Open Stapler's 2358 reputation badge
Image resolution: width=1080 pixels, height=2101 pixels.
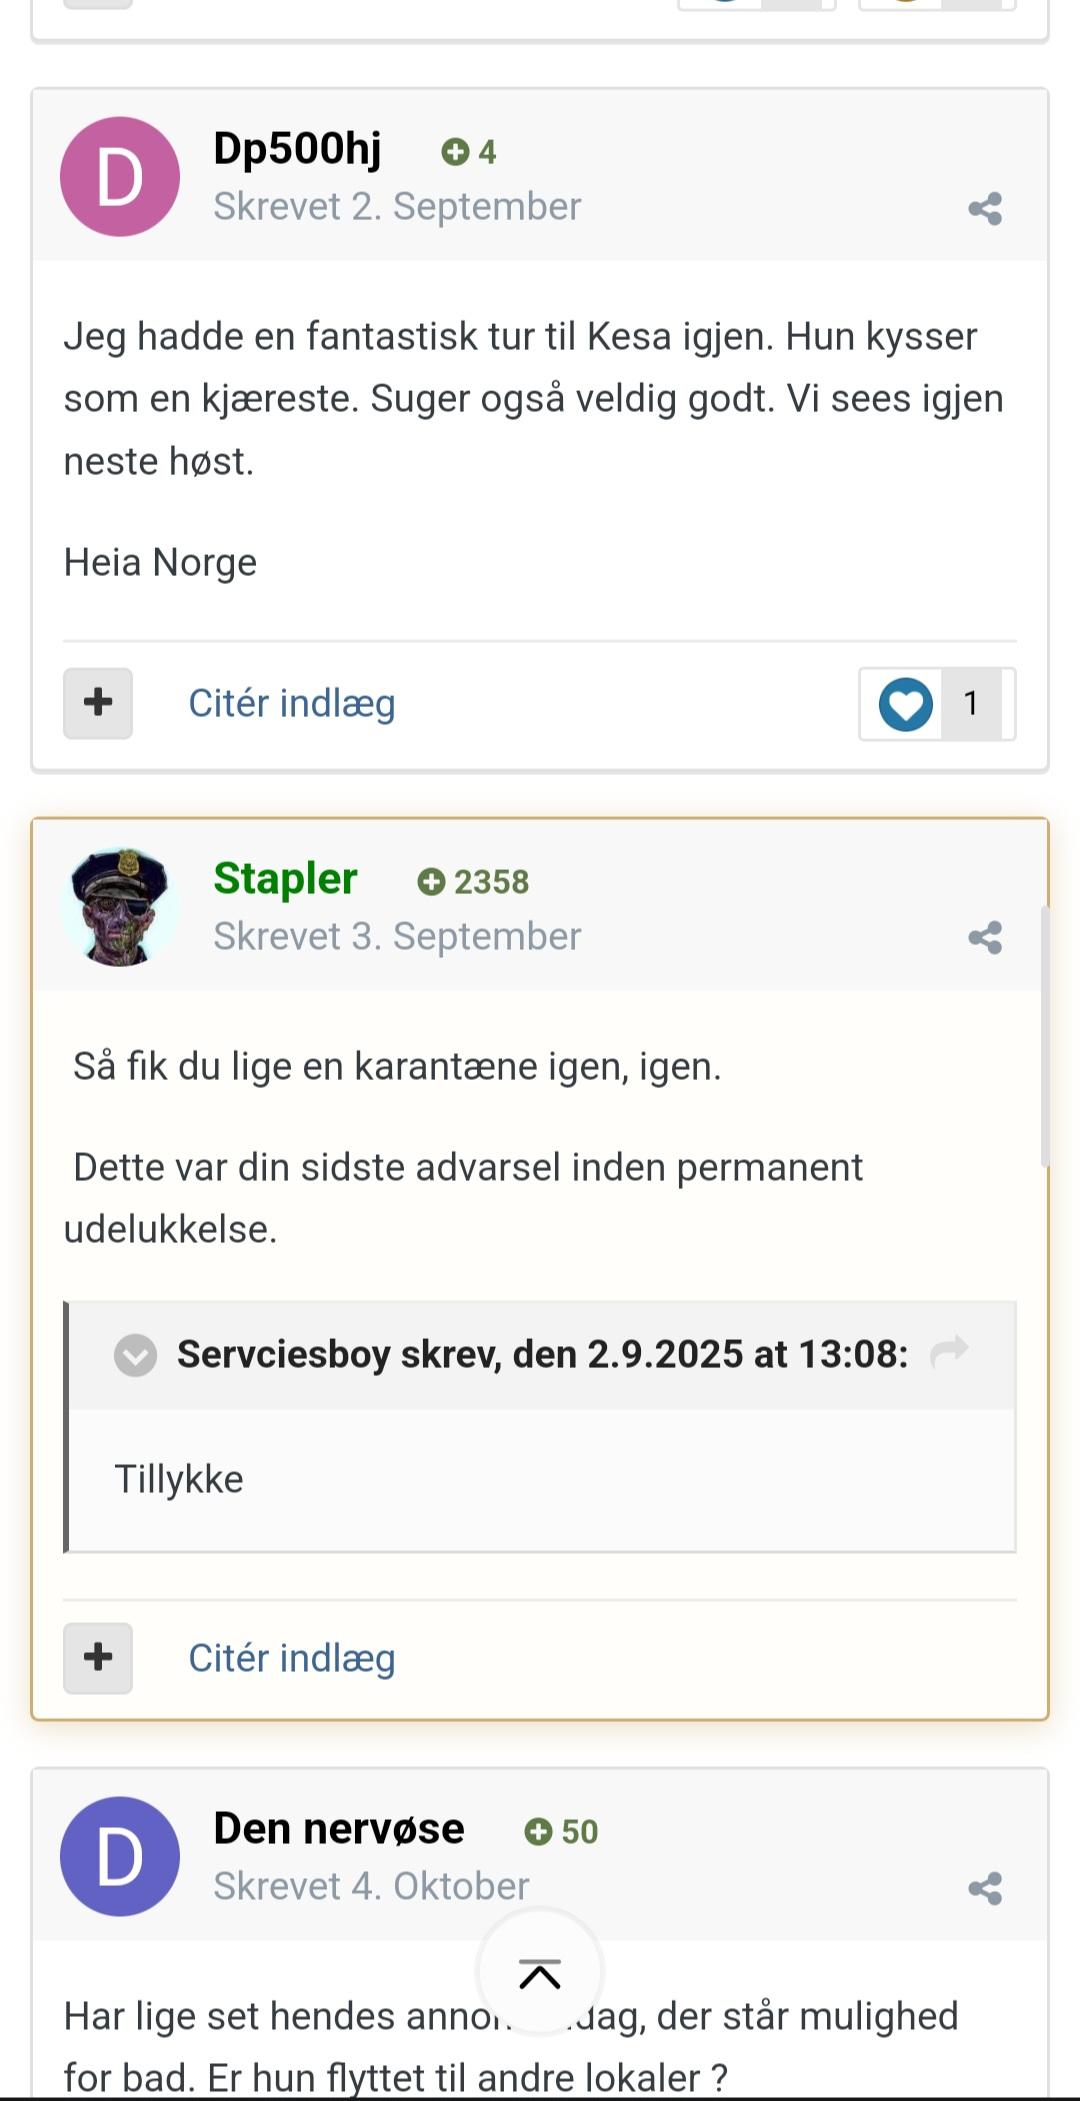[x=474, y=882]
